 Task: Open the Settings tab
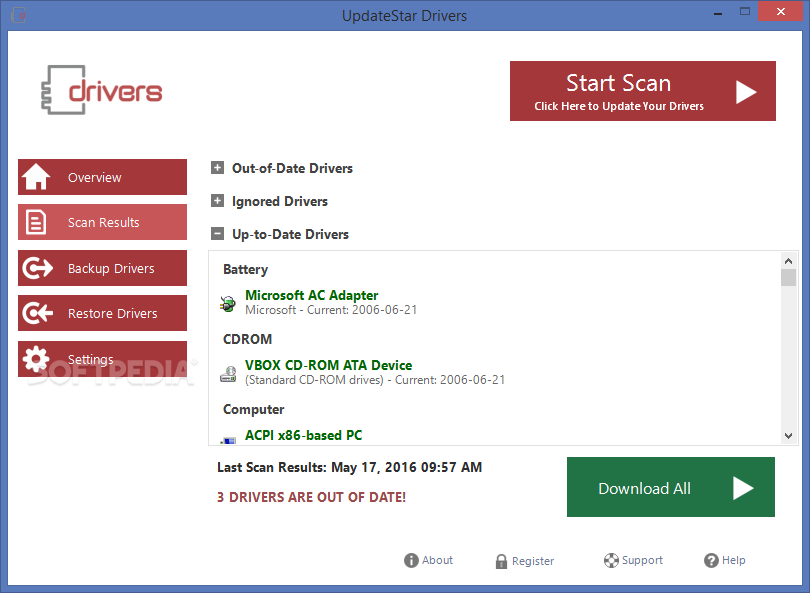102,358
